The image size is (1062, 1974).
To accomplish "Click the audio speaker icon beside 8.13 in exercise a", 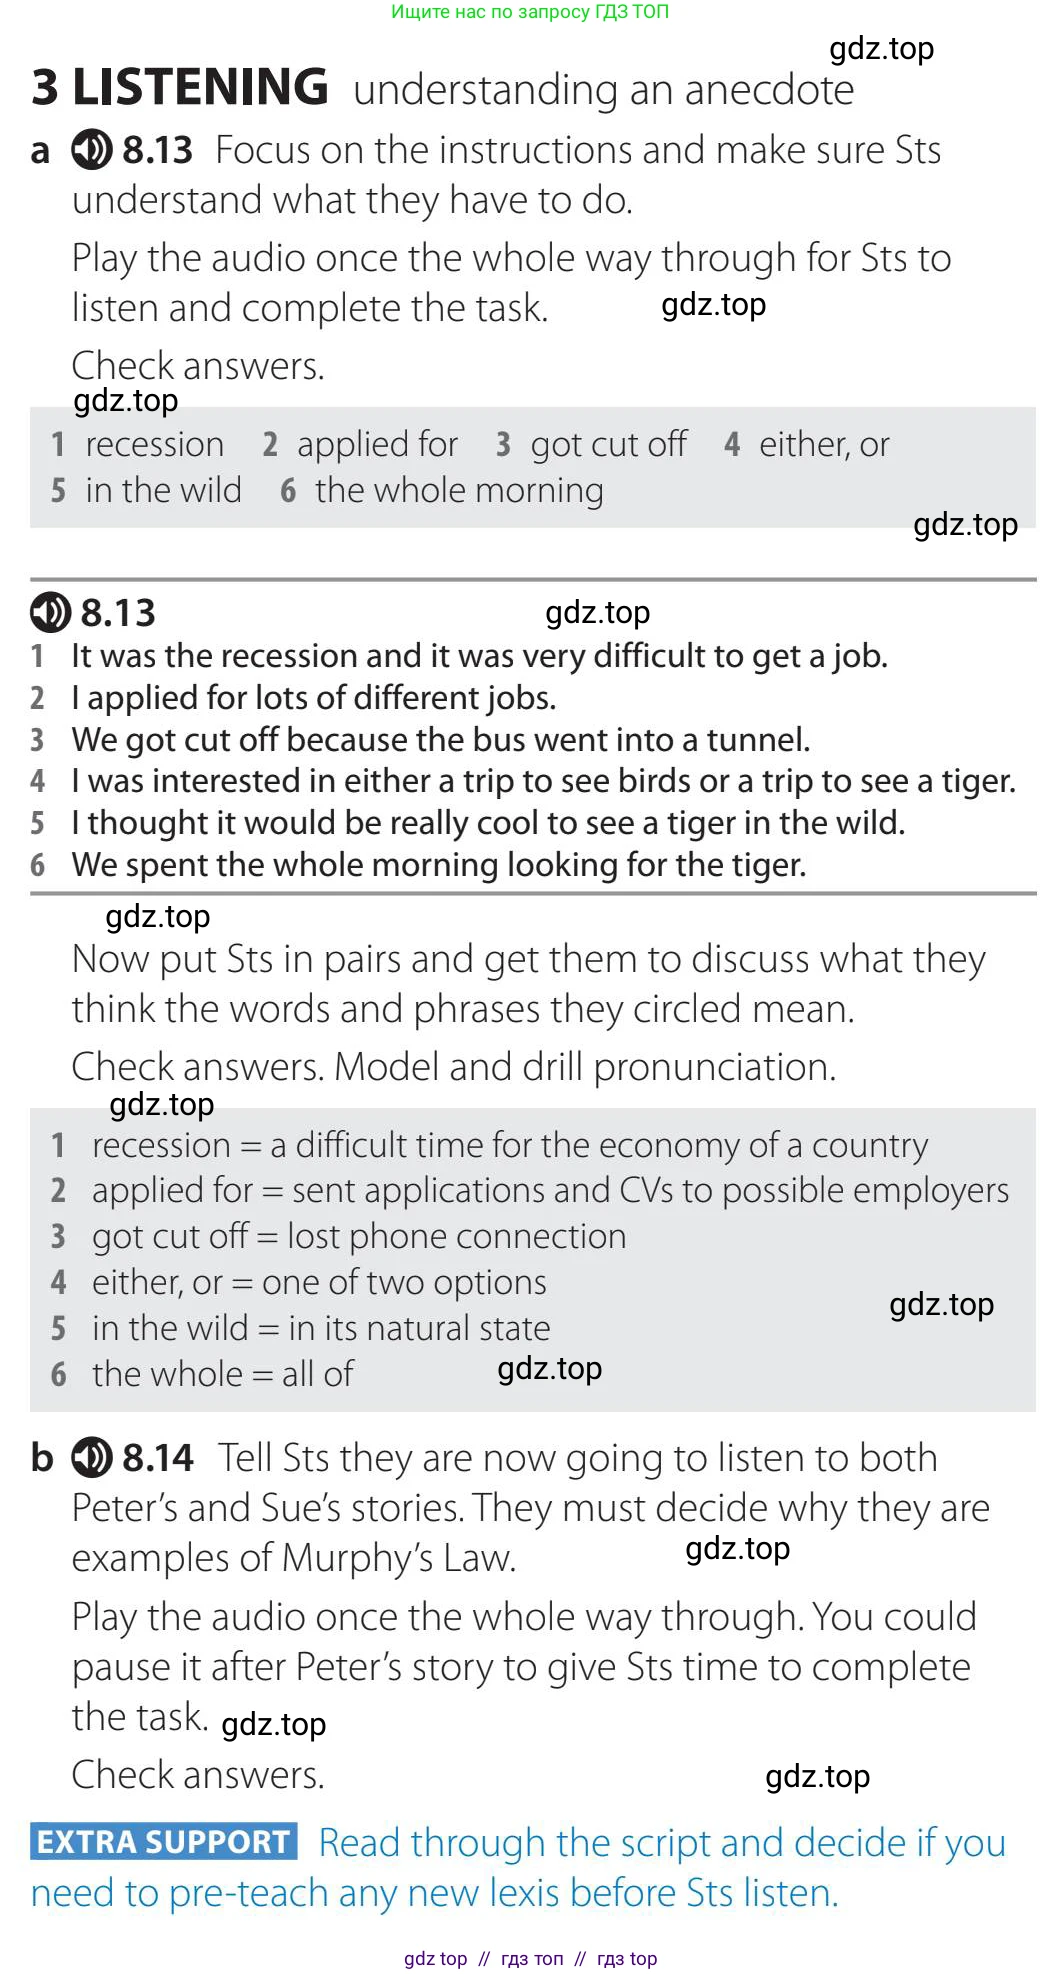I will (91, 150).
